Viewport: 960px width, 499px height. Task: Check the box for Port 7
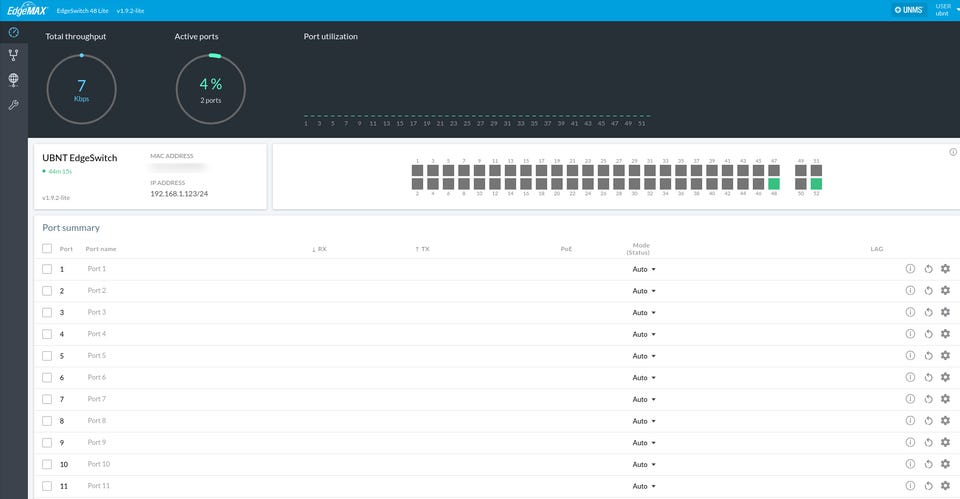pyautogui.click(x=47, y=399)
